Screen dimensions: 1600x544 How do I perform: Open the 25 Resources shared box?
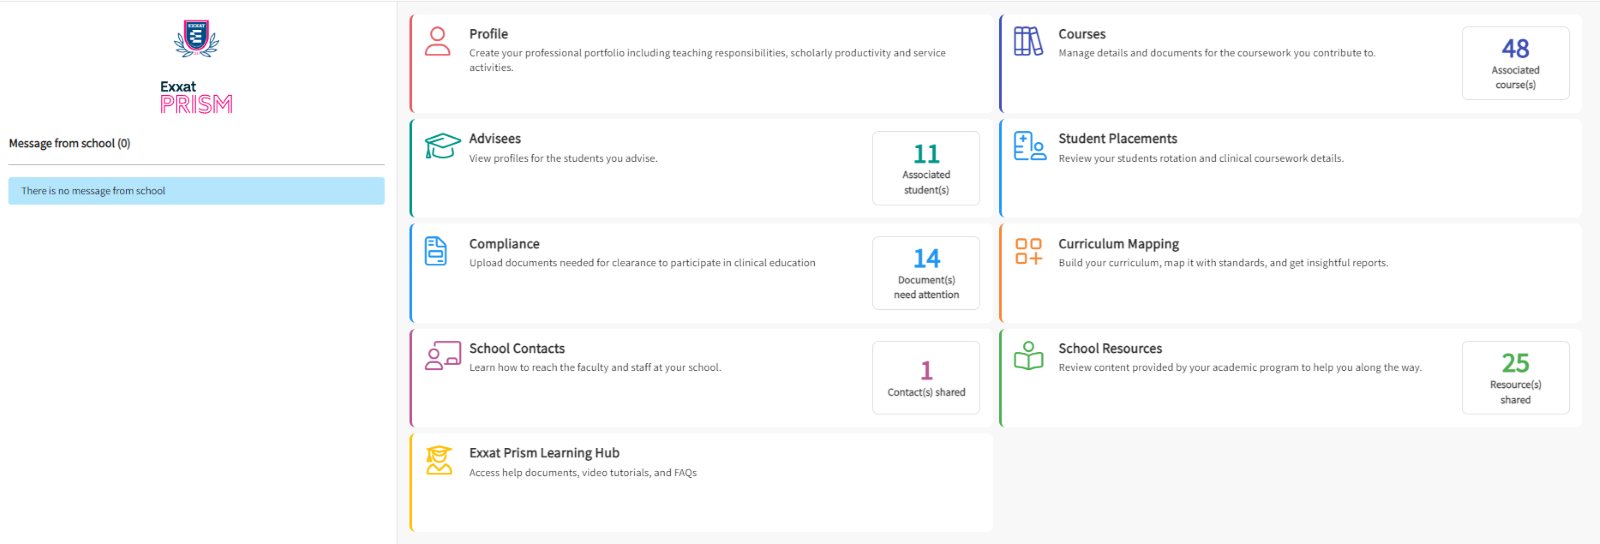coord(1515,378)
